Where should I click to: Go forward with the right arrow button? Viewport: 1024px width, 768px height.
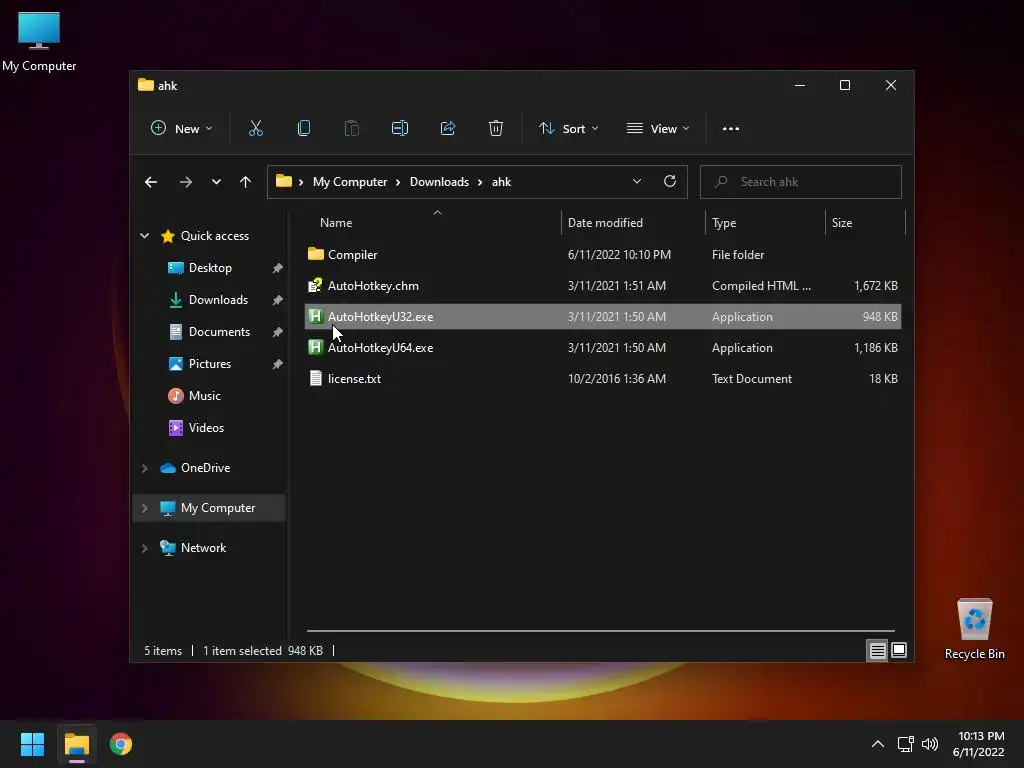[x=185, y=182]
